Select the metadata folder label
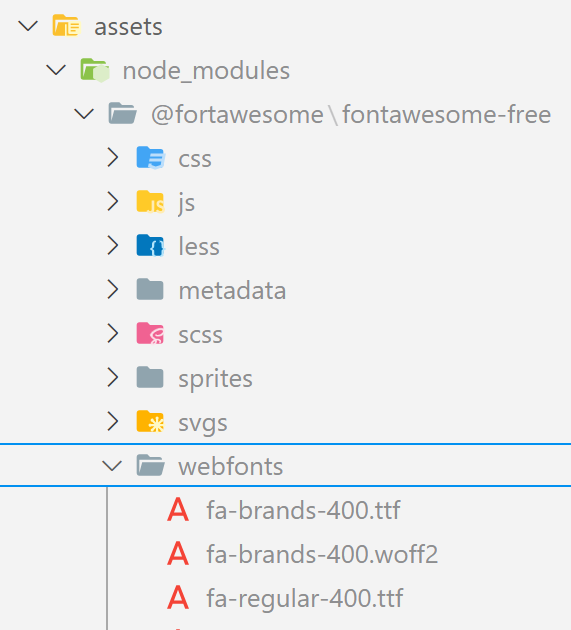This screenshot has height=630, width=571. click(232, 290)
